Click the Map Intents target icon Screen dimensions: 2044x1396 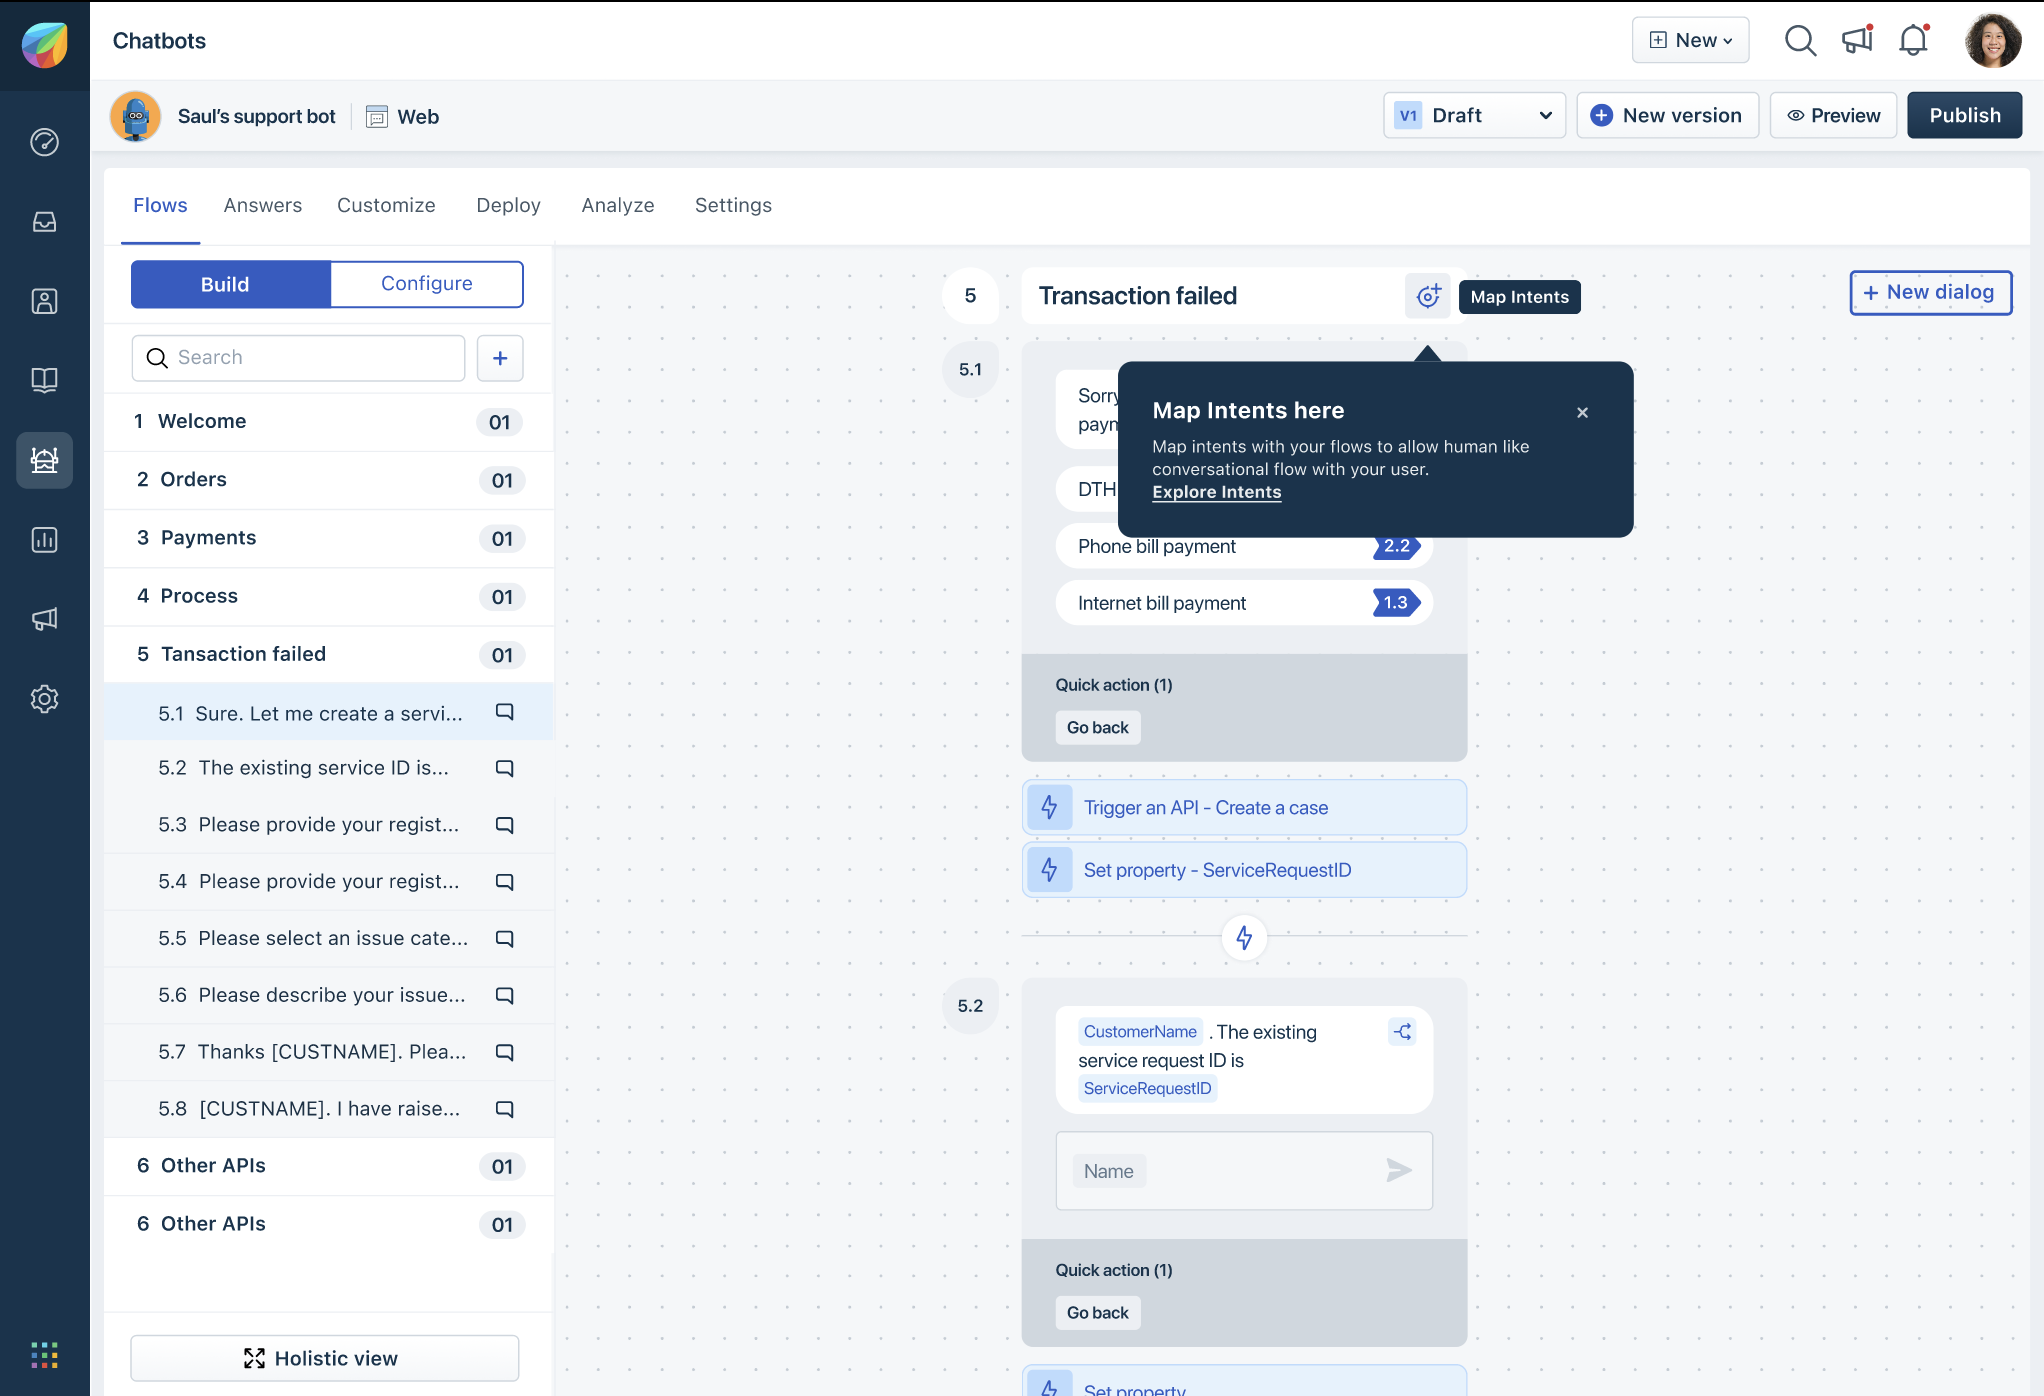[1428, 296]
